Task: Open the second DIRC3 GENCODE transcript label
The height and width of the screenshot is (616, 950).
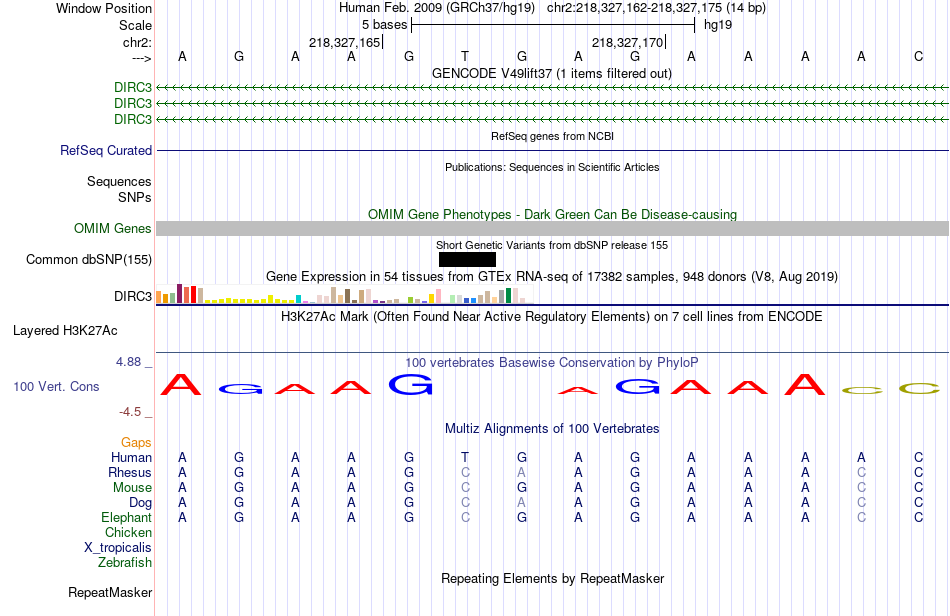Action: [133, 103]
